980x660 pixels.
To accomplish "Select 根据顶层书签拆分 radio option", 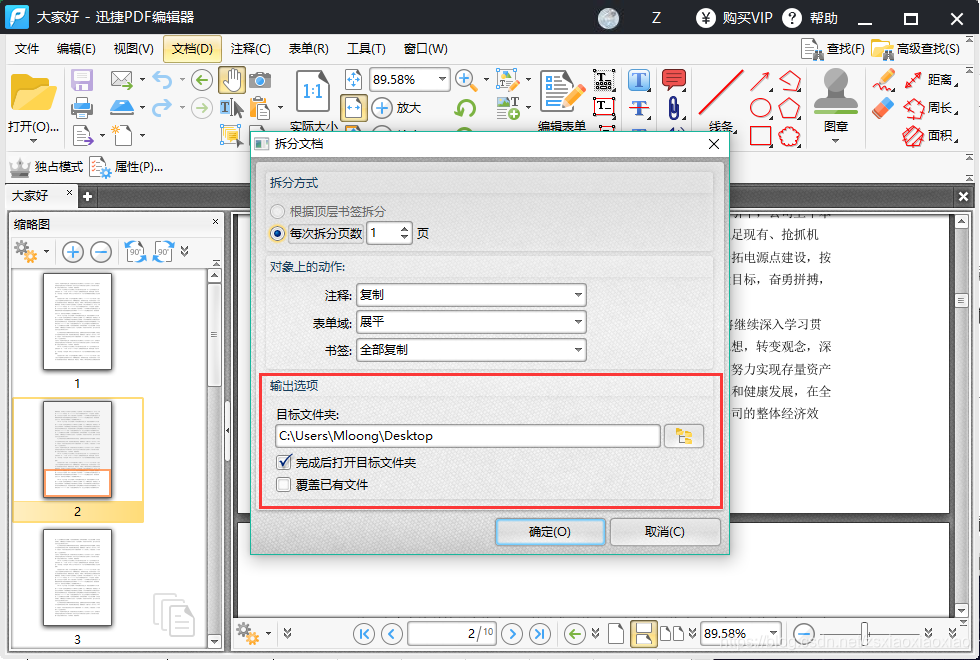I will (278, 211).
